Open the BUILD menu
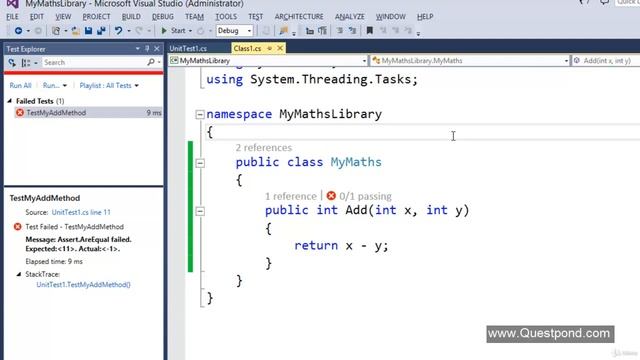 [131, 17]
